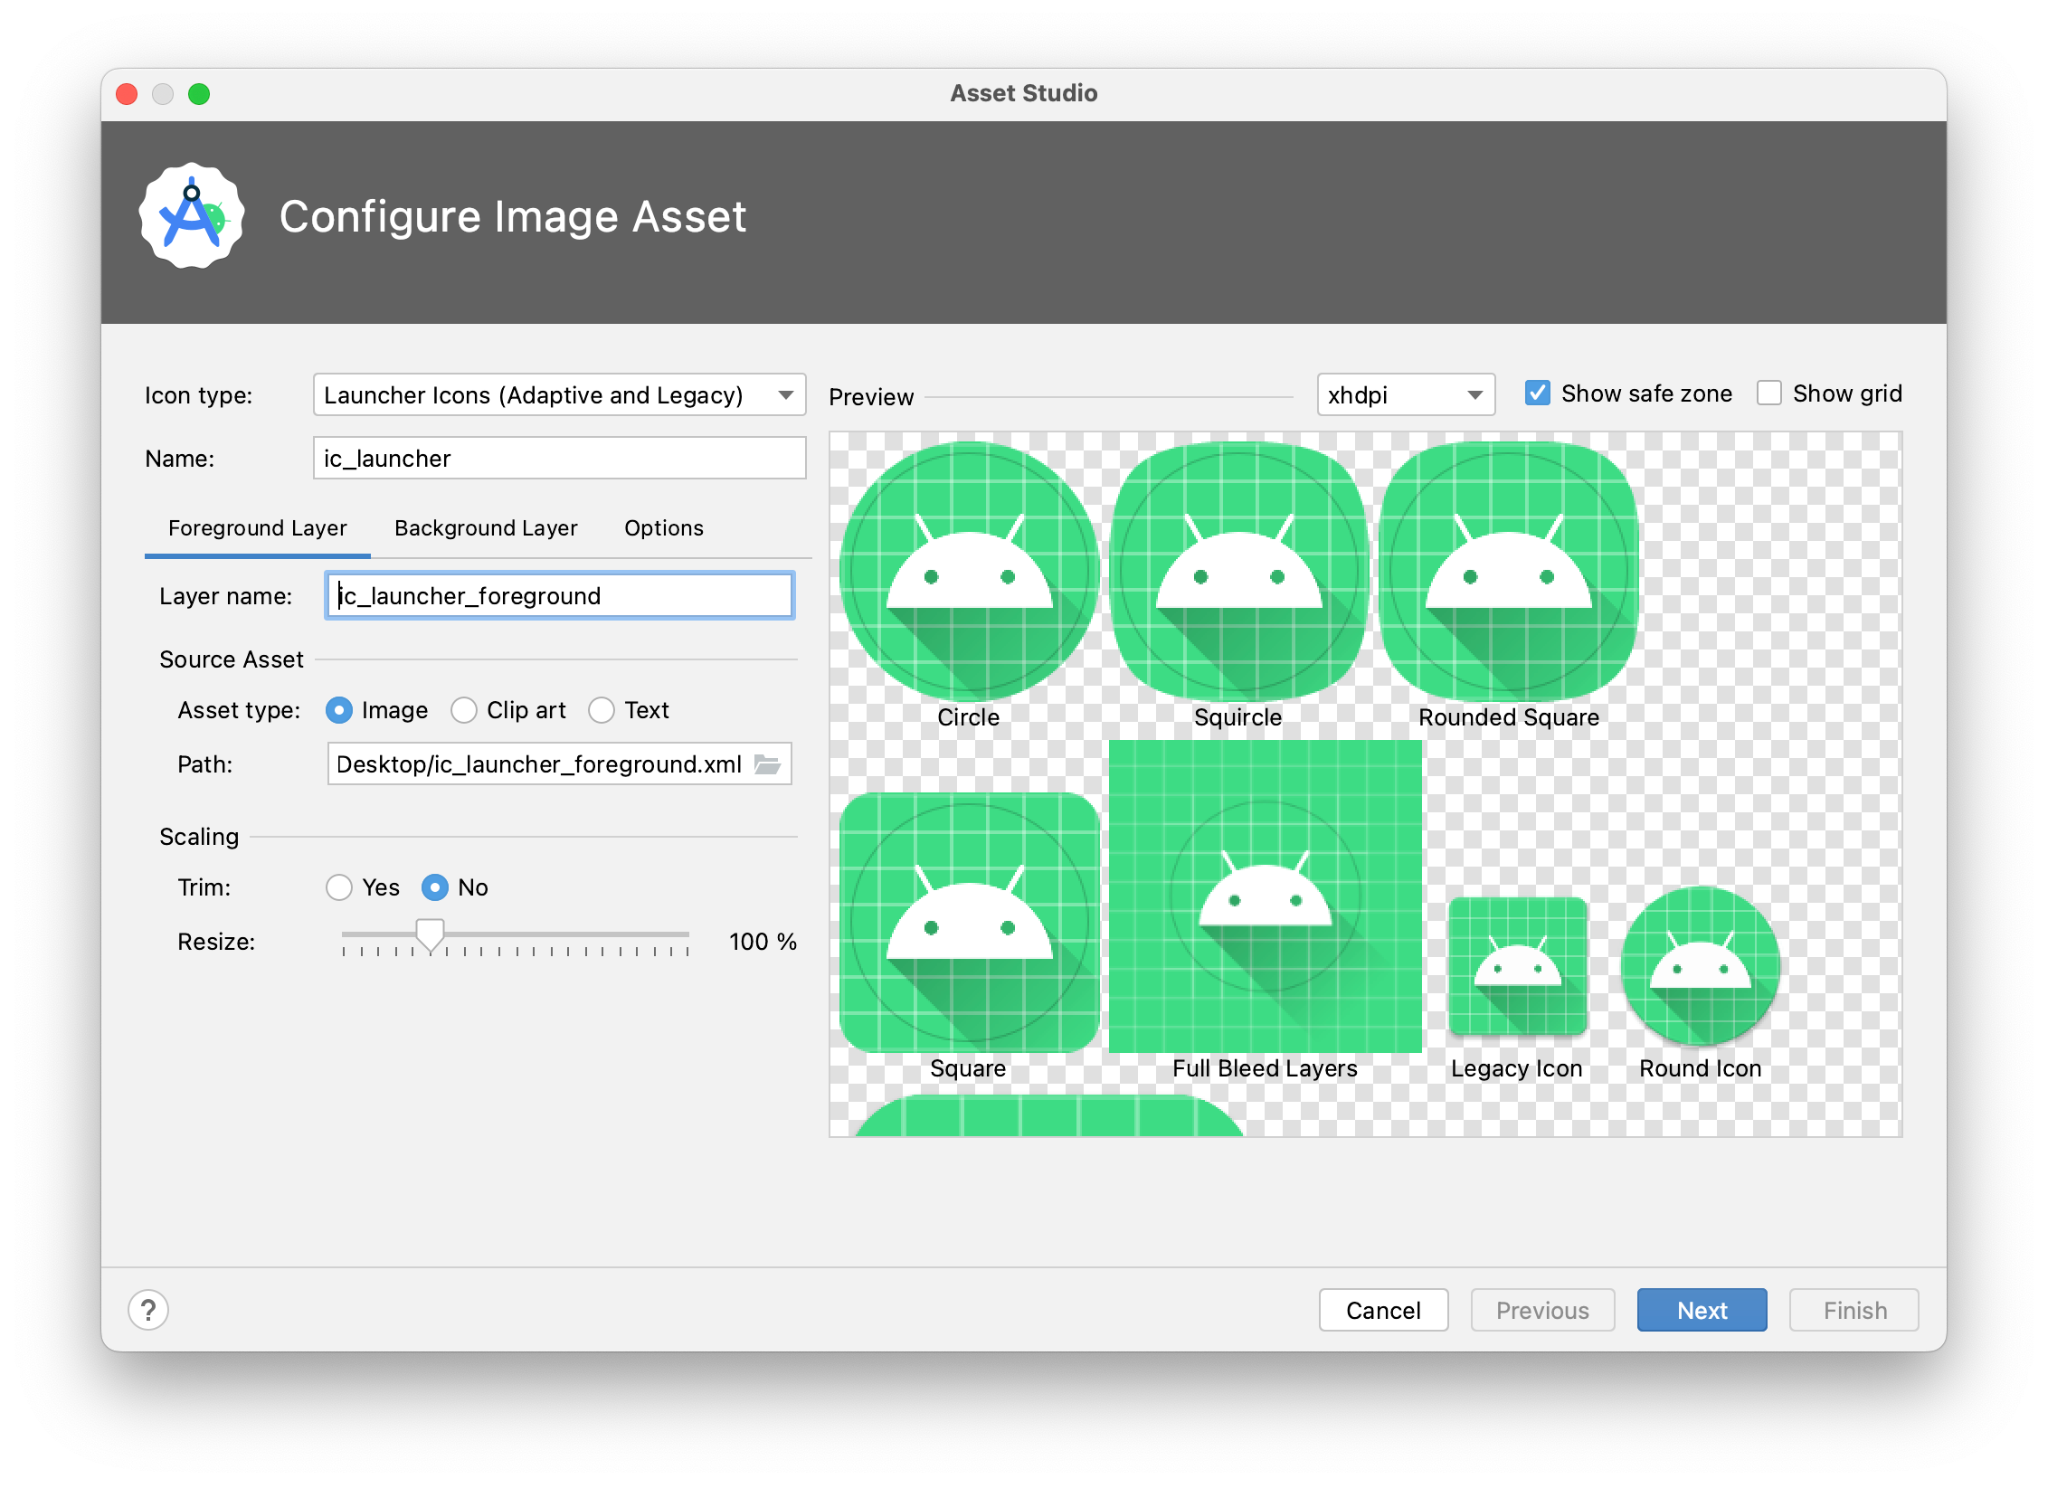Switch to Background Layer tab
The width and height of the screenshot is (2048, 1485).
point(486,528)
